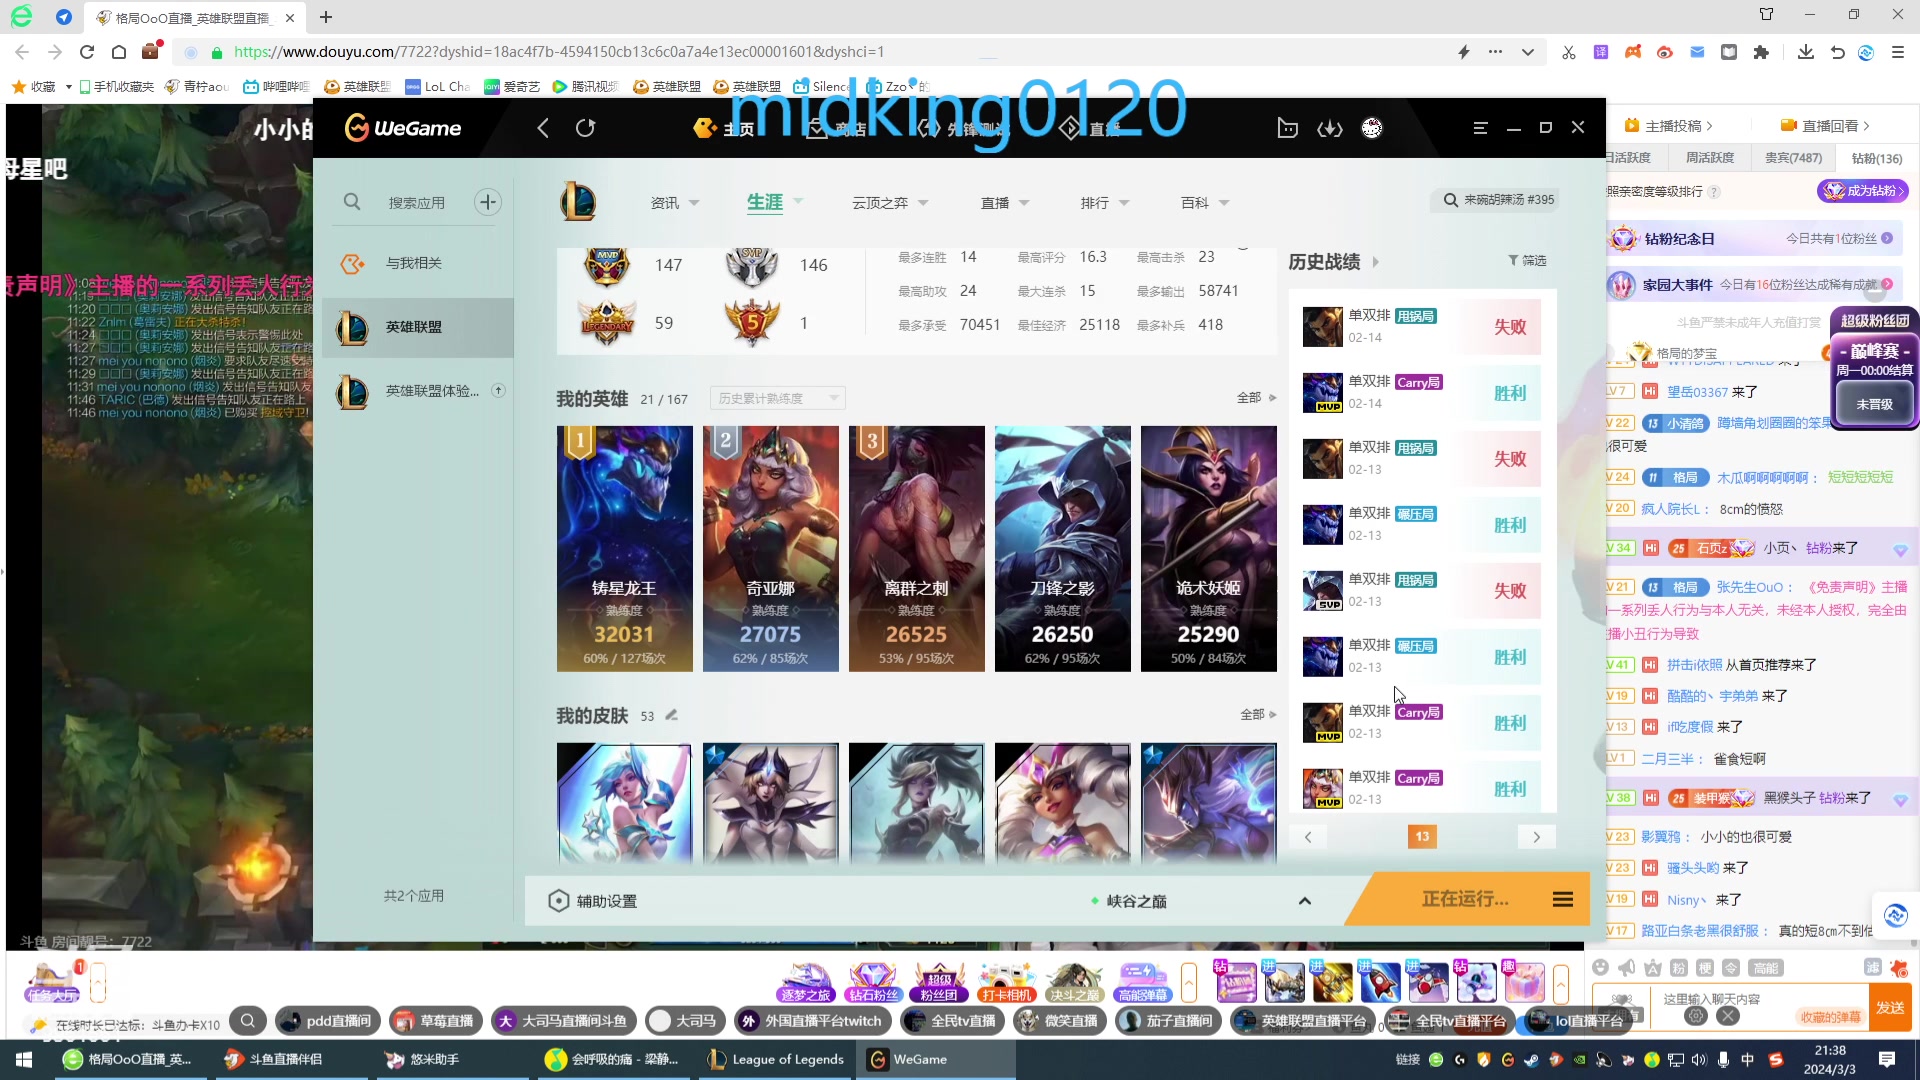The image size is (1920, 1080).
Task: Click the League of Legends taskbar item
Action: 776,1059
